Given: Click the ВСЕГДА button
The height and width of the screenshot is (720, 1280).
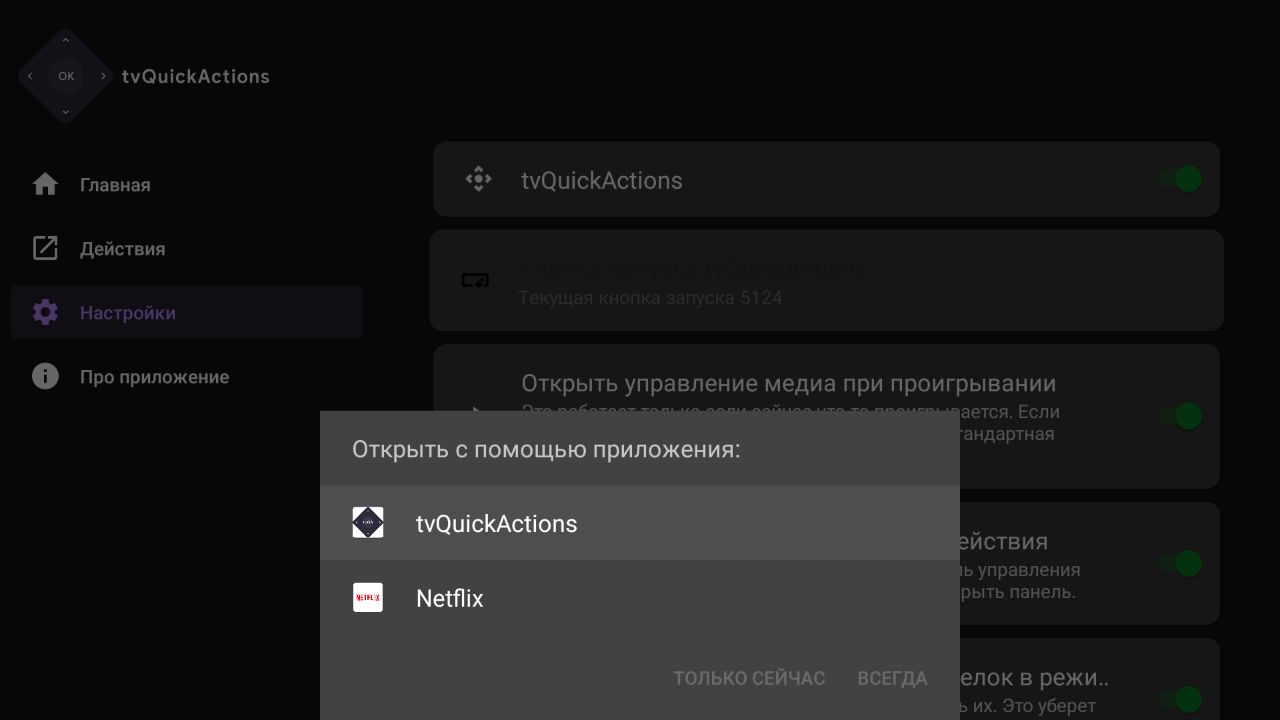Looking at the screenshot, I should pyautogui.click(x=892, y=678).
